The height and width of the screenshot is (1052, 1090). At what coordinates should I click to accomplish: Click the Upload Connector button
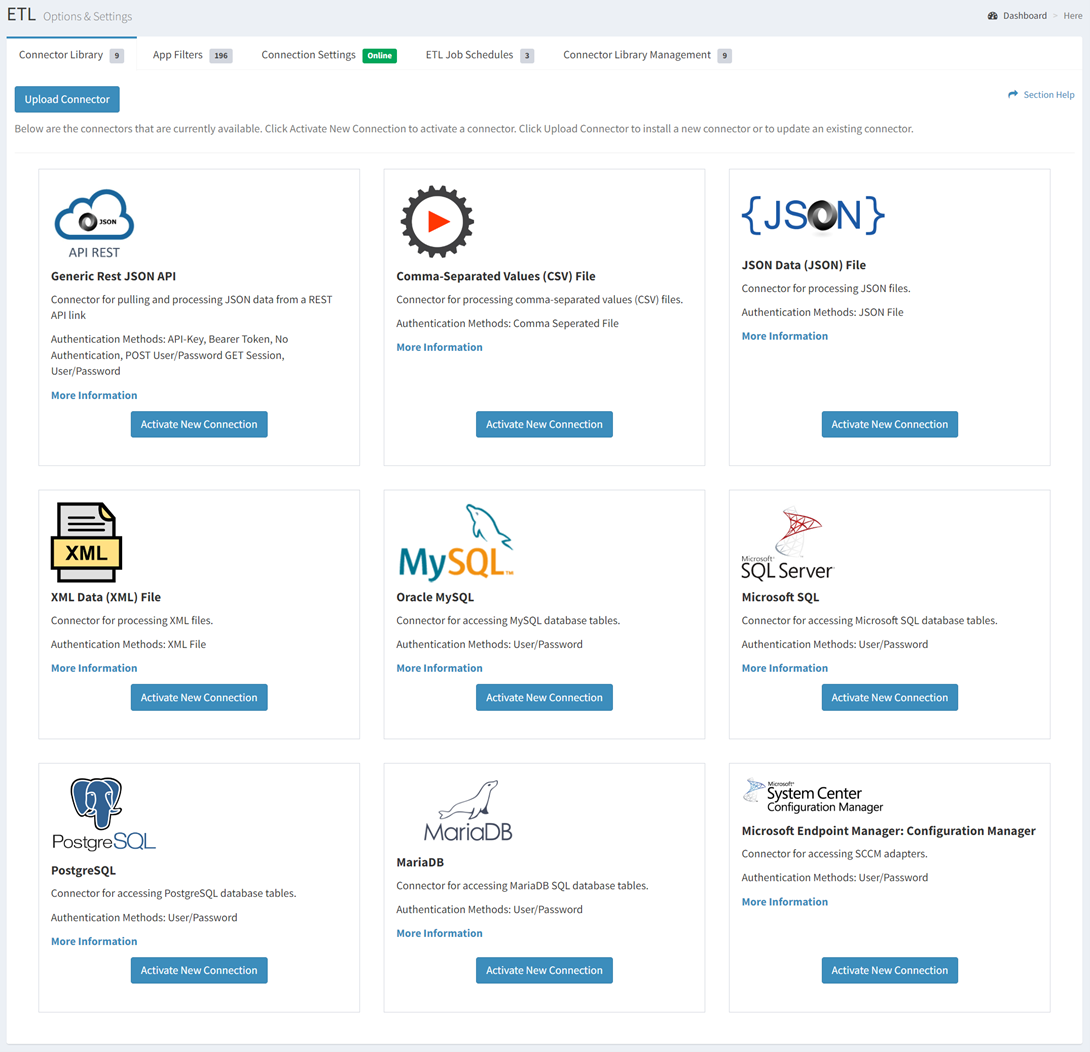[x=67, y=99]
